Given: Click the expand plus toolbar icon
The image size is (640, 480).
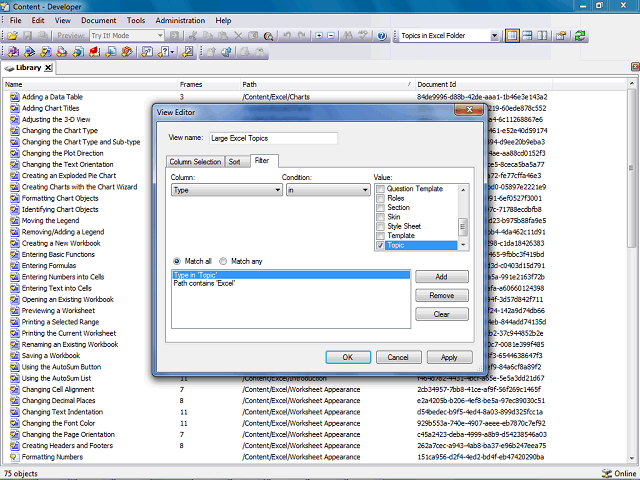Looking at the screenshot, I should click(319, 36).
